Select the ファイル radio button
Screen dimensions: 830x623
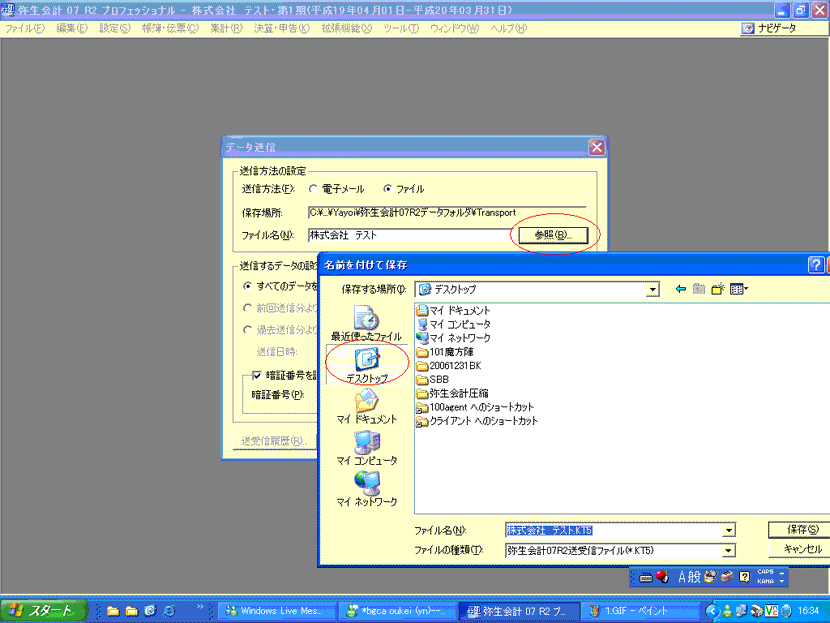[388, 189]
